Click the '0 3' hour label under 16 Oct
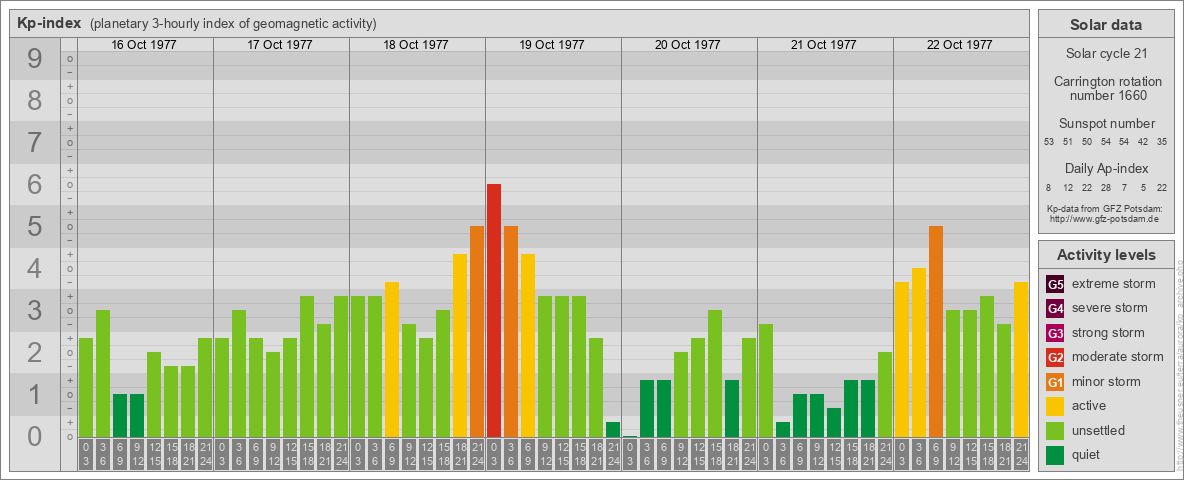Image resolution: width=1184 pixels, height=480 pixels. point(86,455)
